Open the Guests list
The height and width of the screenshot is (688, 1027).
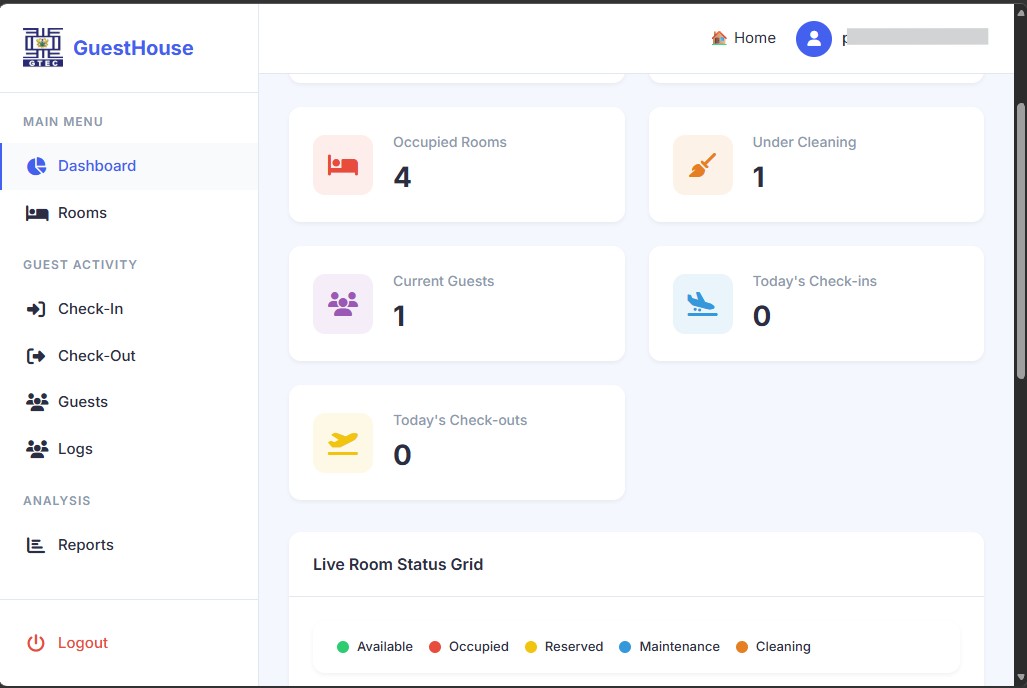[x=82, y=402]
